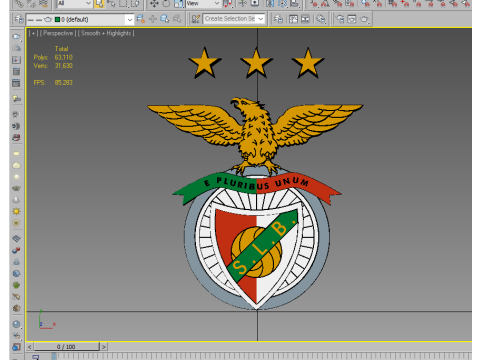Open the Perspective viewport label menu
Image resolution: width=480 pixels, height=360 pixels.
pyautogui.click(x=58, y=33)
